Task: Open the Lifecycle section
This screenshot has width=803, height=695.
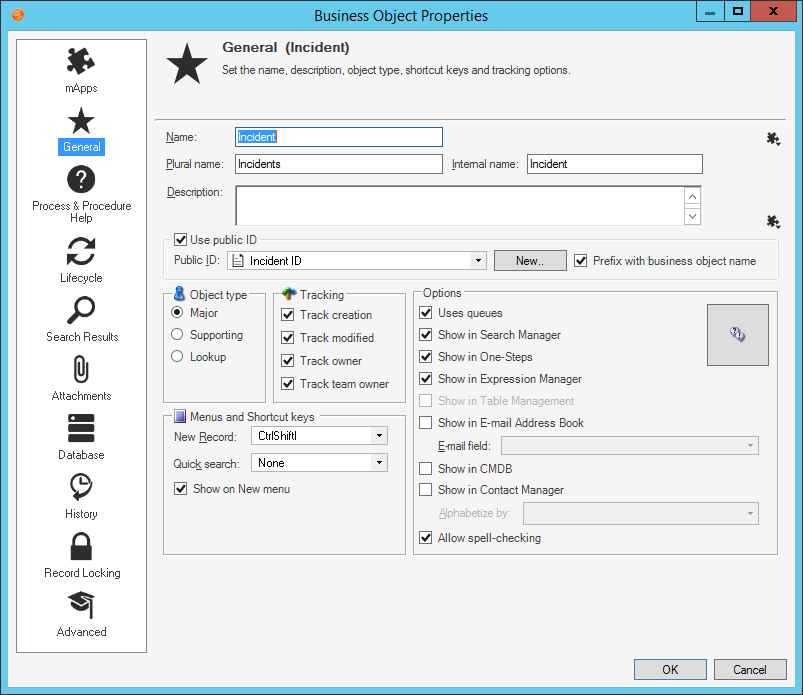Action: pos(81,252)
